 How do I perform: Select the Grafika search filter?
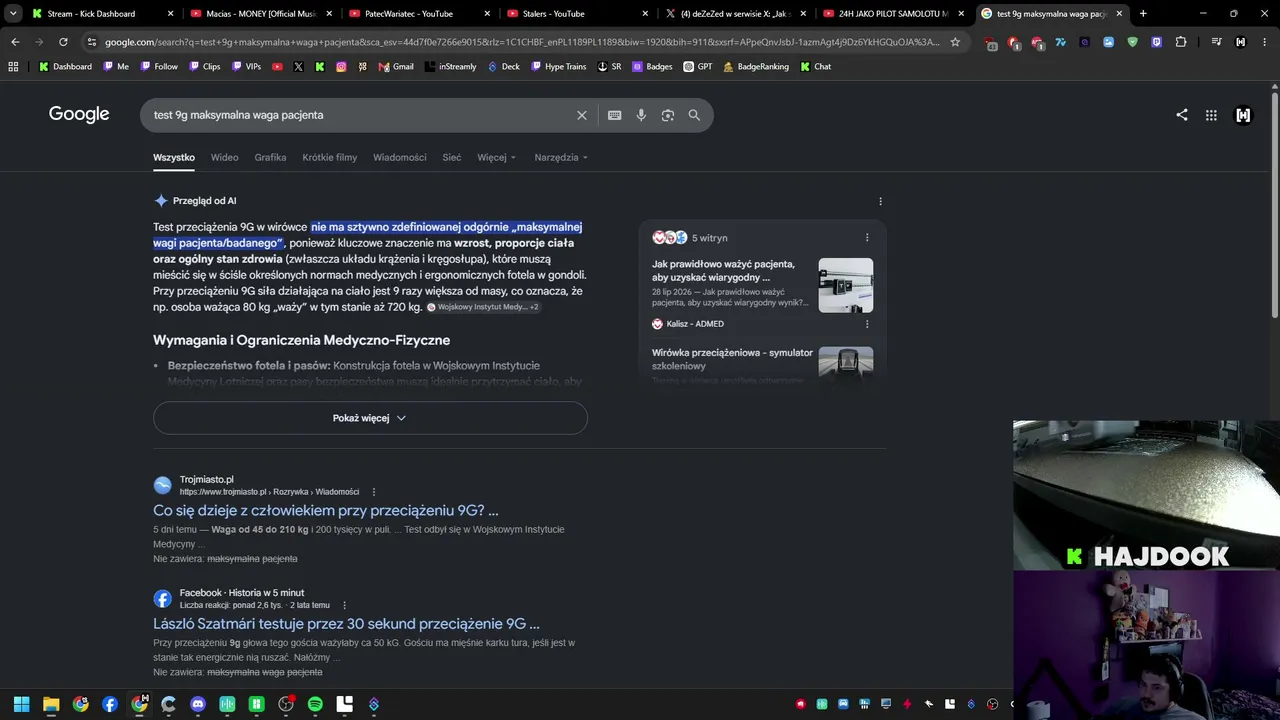tap(270, 157)
